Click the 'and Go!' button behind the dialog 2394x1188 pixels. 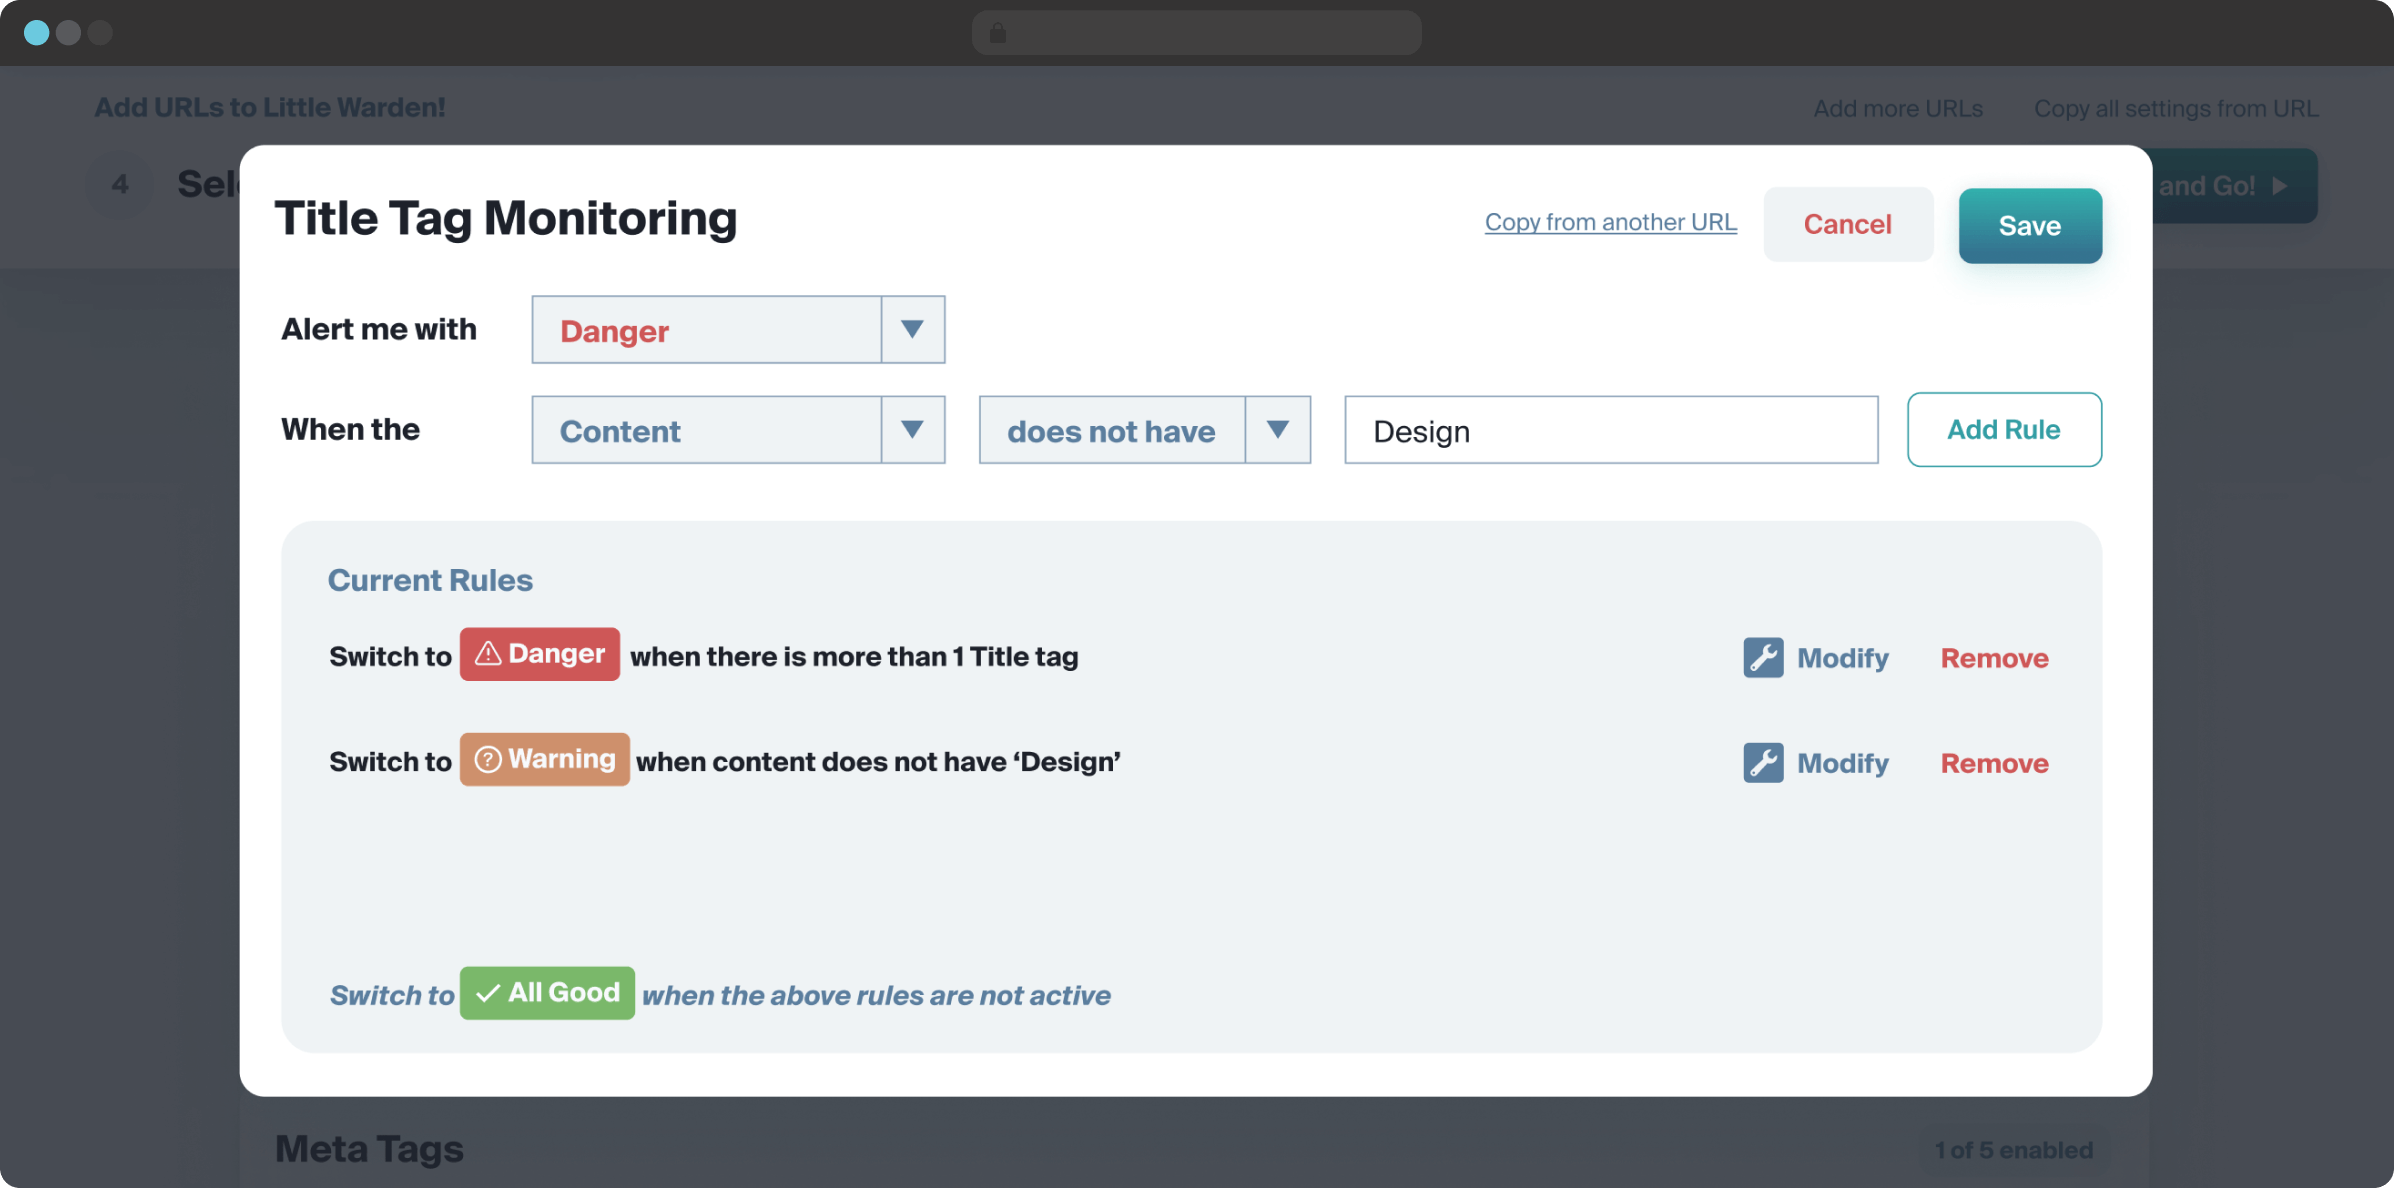(2235, 186)
